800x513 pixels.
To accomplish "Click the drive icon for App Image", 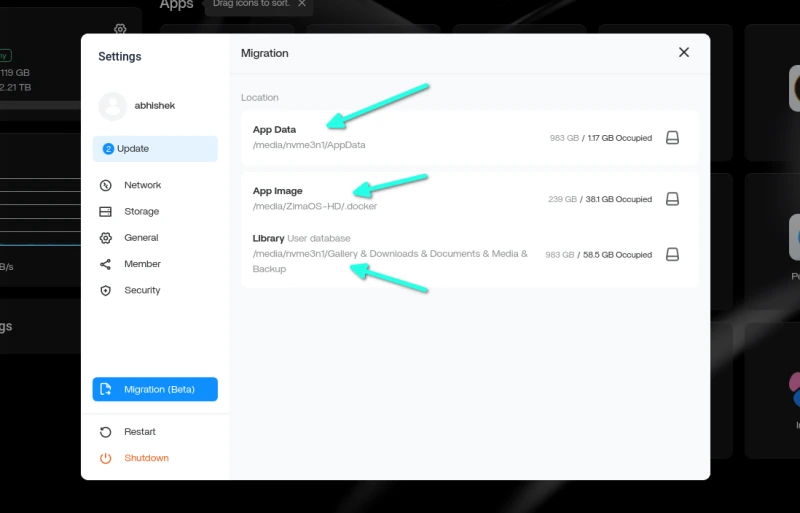I will (x=672, y=199).
